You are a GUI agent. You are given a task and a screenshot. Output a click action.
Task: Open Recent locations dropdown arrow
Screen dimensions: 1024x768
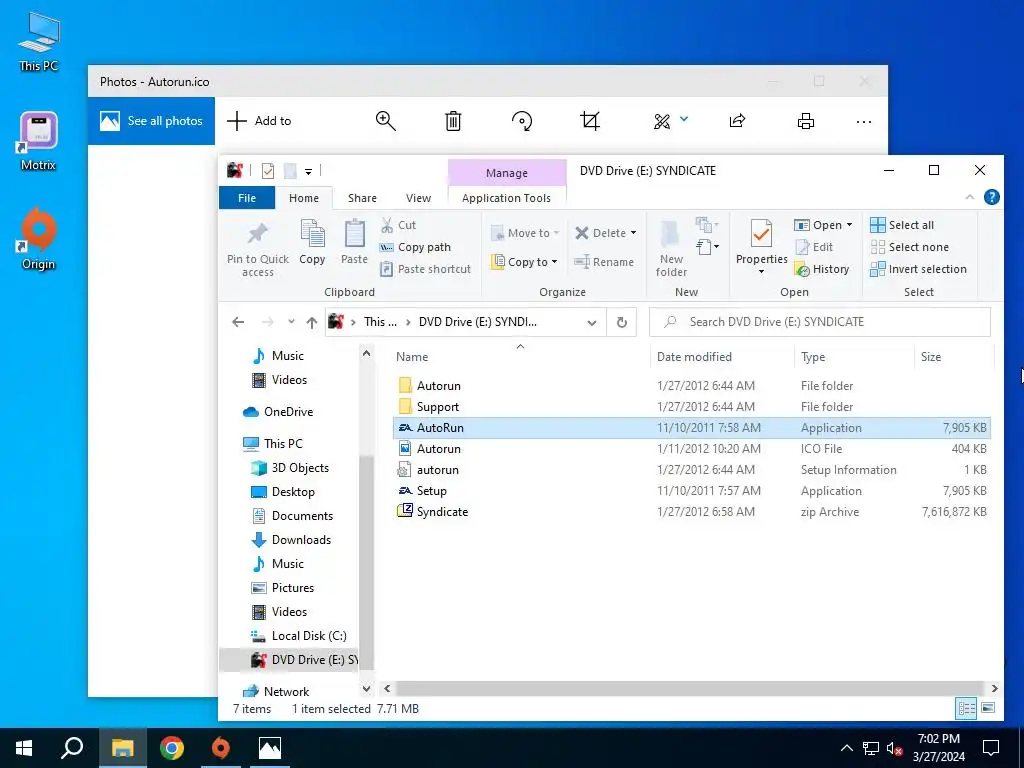[291, 322]
